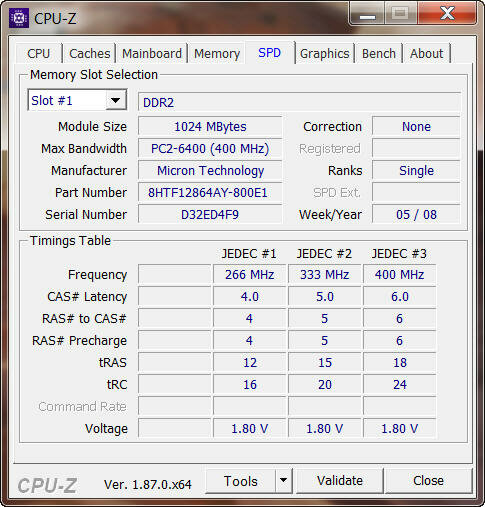This screenshot has height=507, width=485.
Task: Click the Tools button
Action: click(241, 481)
